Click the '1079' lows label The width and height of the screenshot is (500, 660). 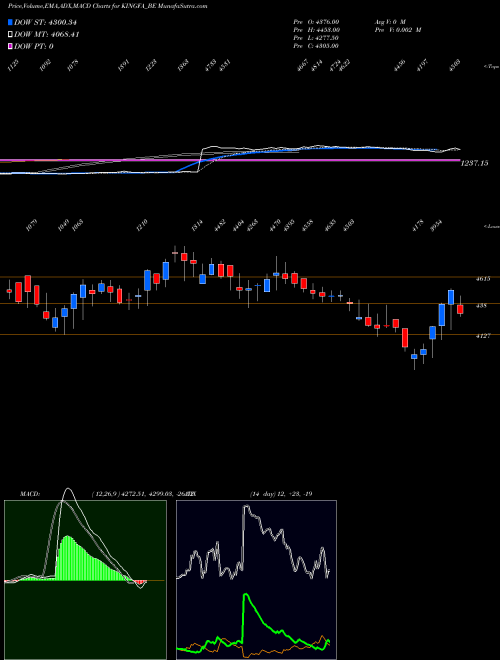[32, 226]
